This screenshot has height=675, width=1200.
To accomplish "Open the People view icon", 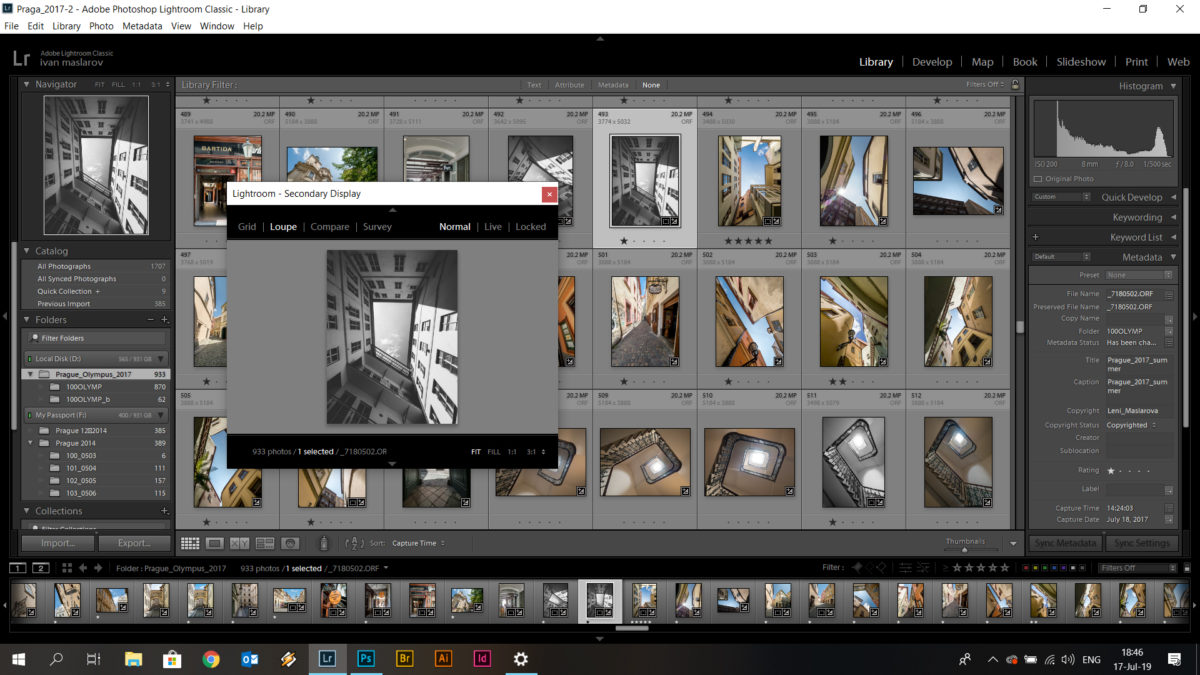I will pos(290,543).
